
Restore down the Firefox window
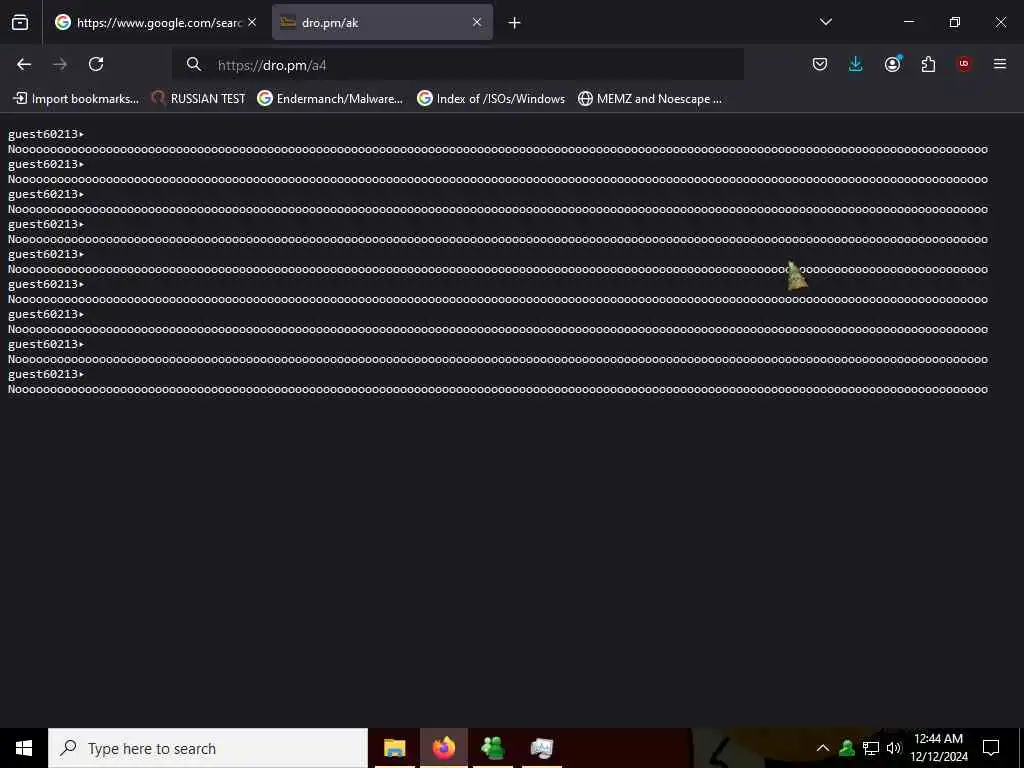click(955, 22)
